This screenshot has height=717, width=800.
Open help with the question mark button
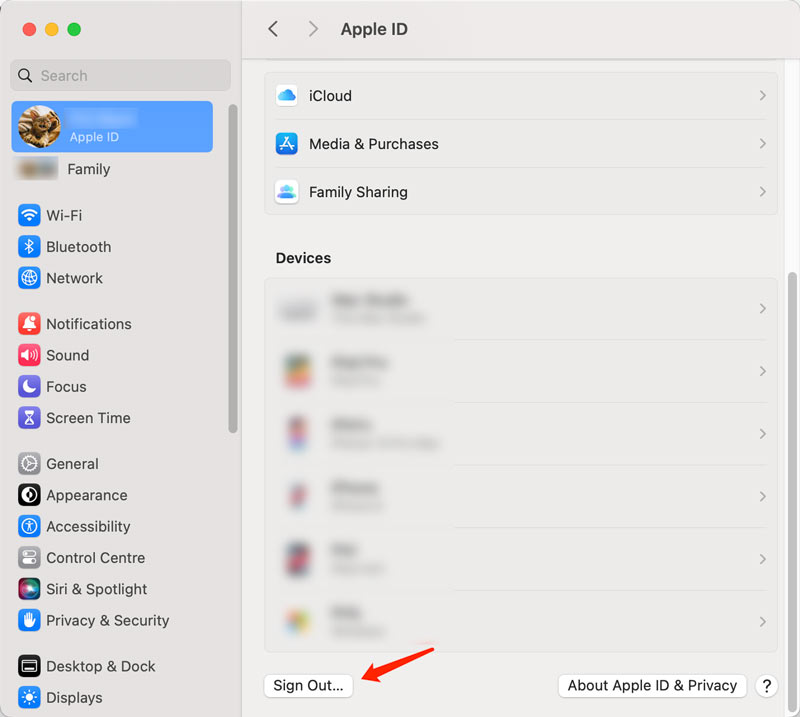coord(766,686)
